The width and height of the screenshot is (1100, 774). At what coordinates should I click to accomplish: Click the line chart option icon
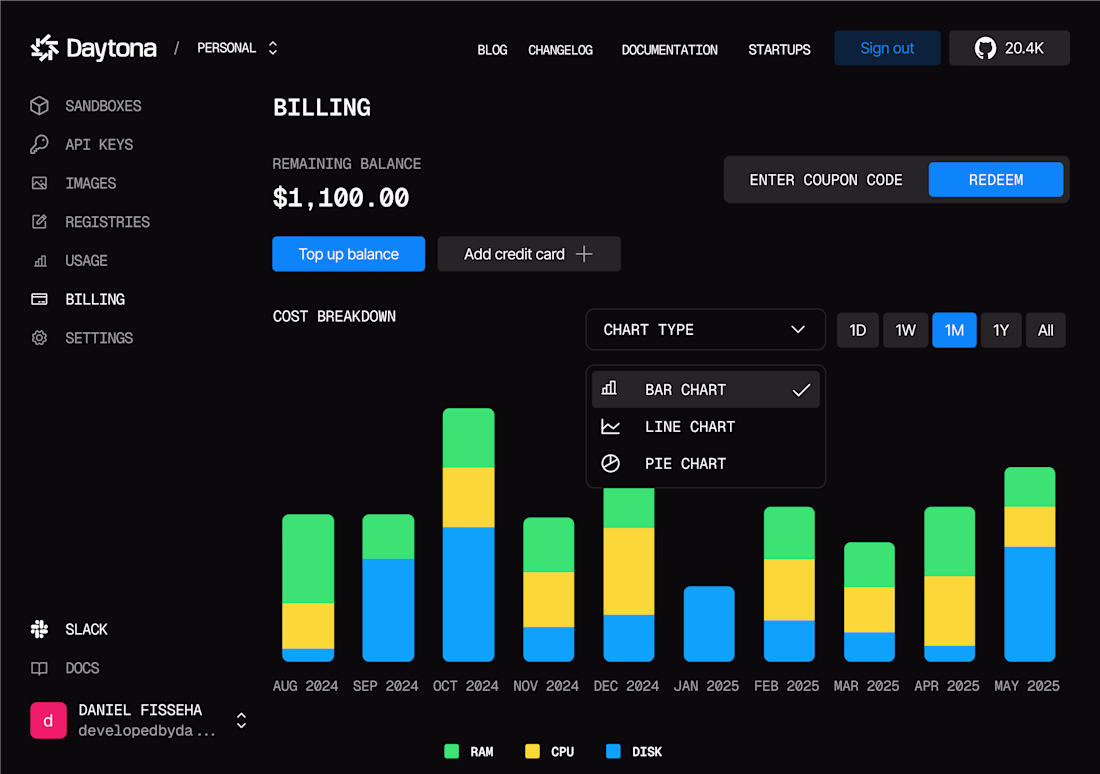(610, 427)
